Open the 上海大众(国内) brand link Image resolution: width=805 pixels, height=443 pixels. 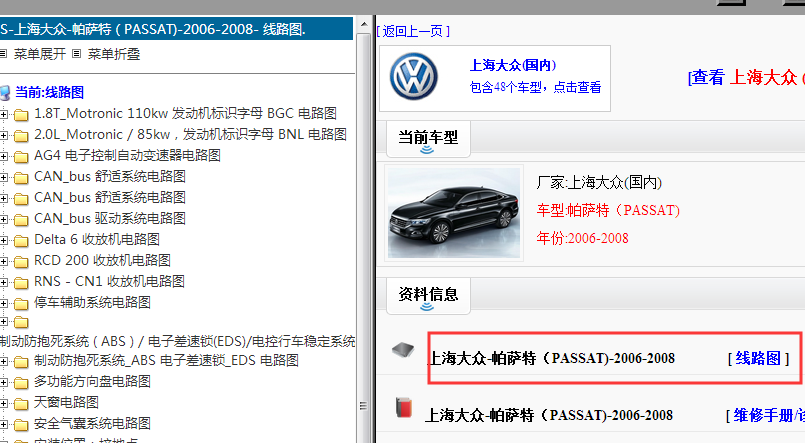(x=513, y=65)
